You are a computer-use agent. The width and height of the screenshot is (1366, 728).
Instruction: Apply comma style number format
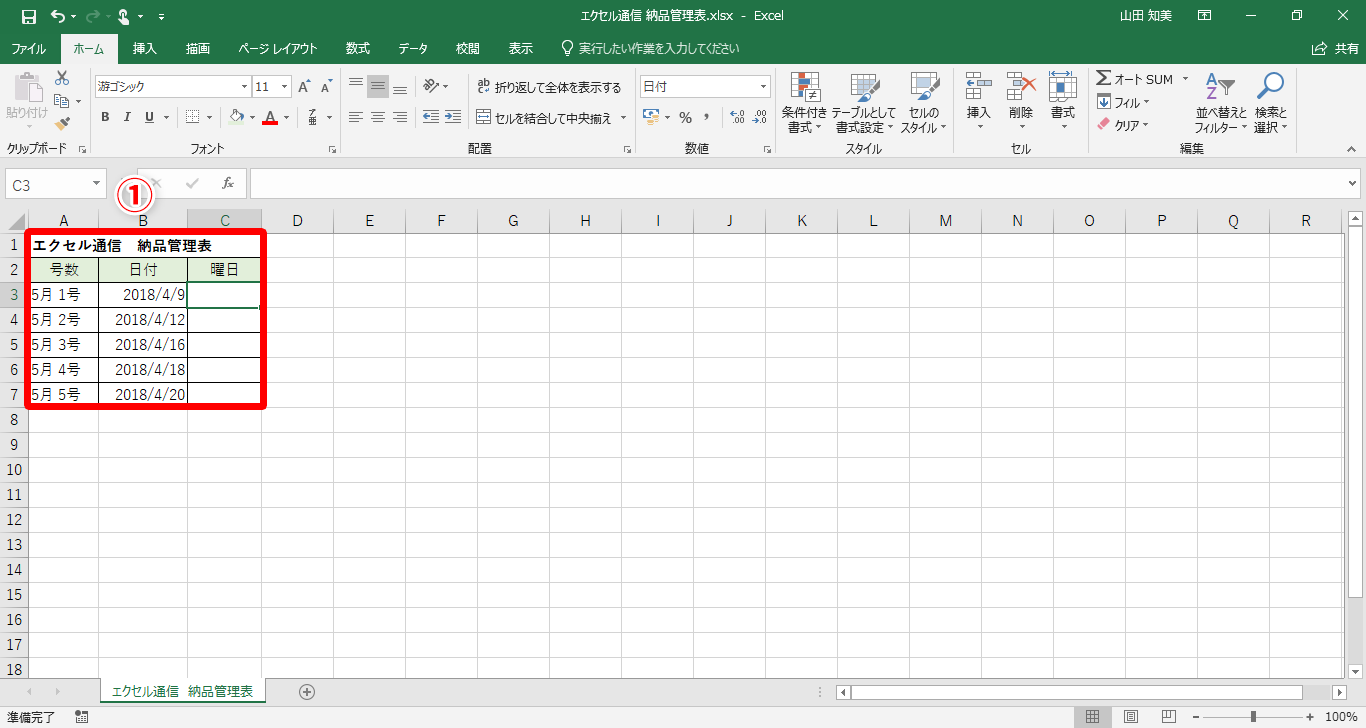point(708,117)
